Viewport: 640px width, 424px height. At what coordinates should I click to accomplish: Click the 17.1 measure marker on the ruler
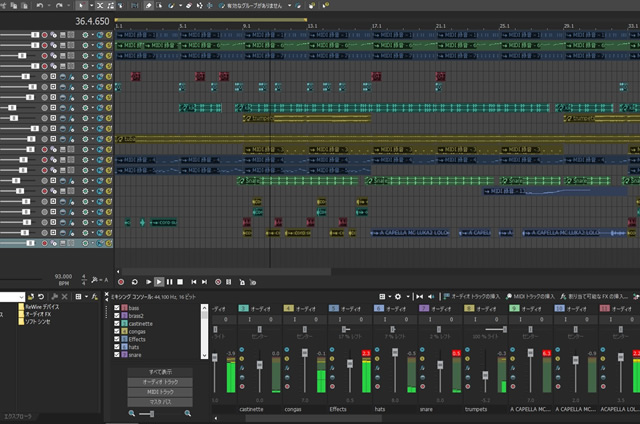(x=376, y=26)
